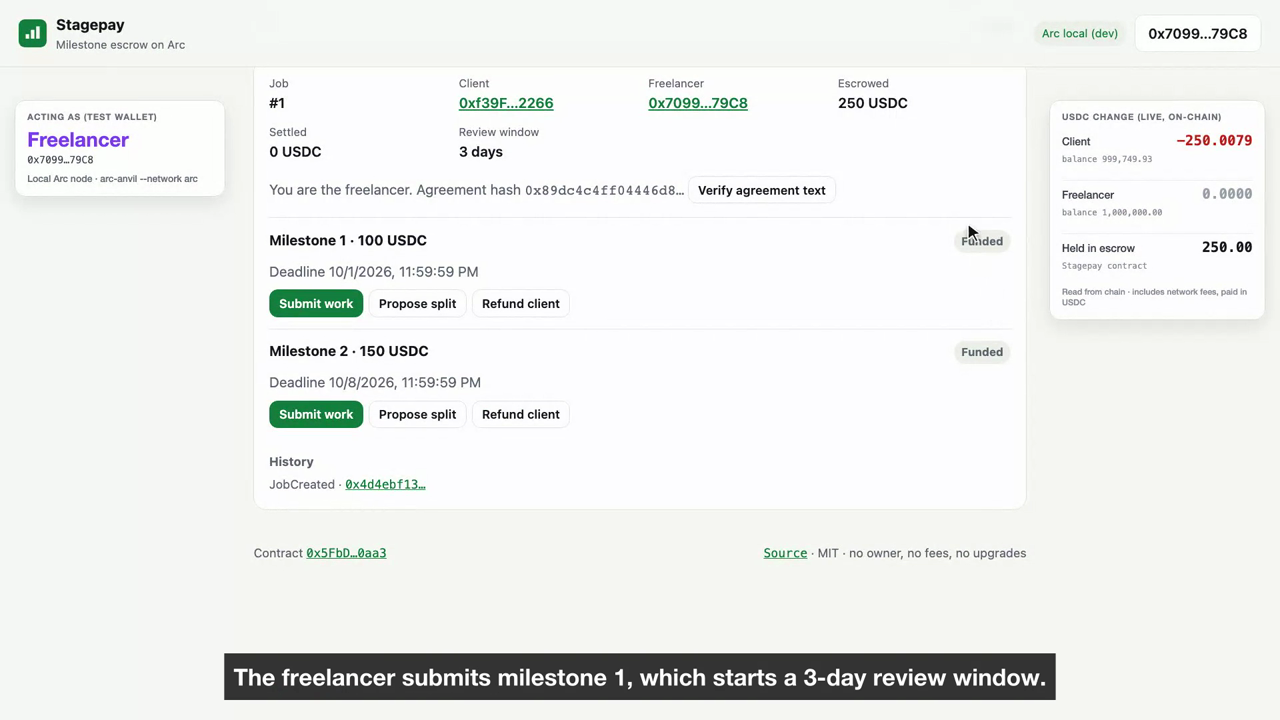Click the Settled 0 USDC value
1280x720 pixels.
tap(295, 152)
